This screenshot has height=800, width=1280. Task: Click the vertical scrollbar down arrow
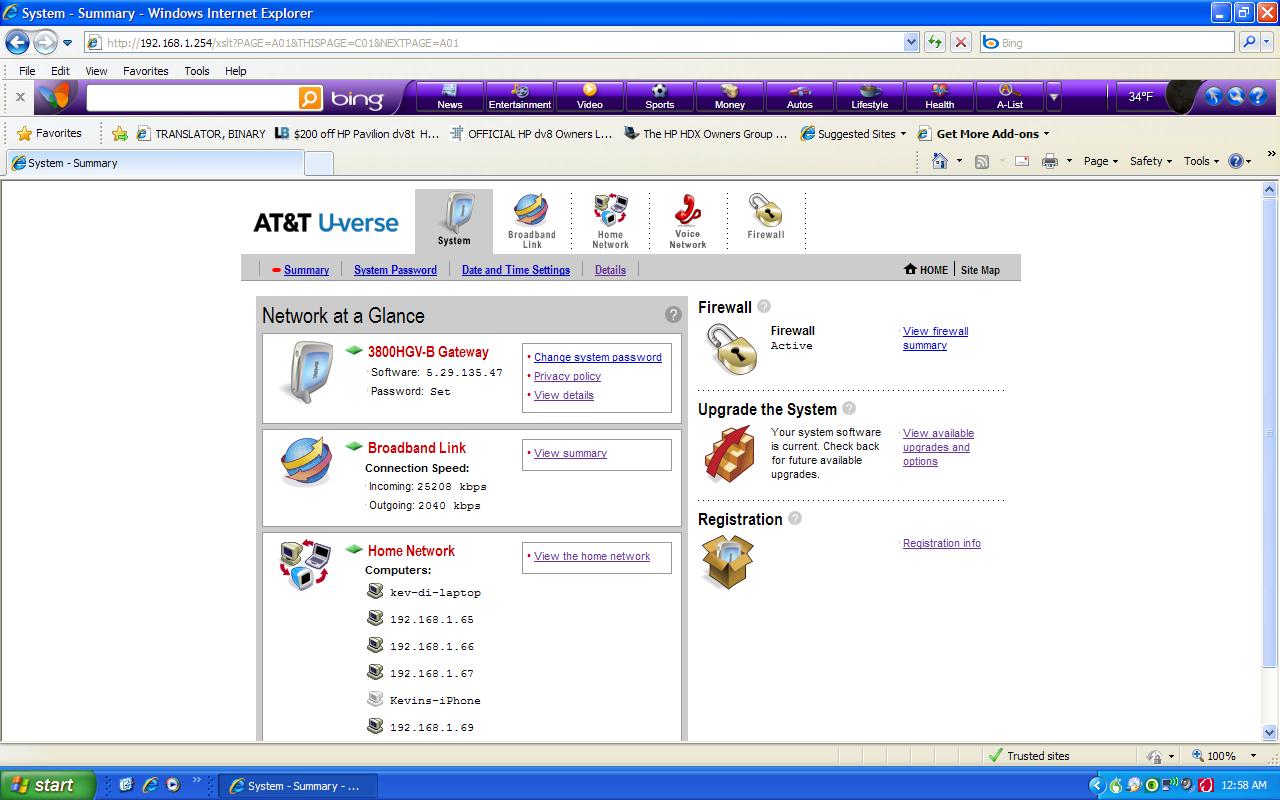coord(1270,731)
